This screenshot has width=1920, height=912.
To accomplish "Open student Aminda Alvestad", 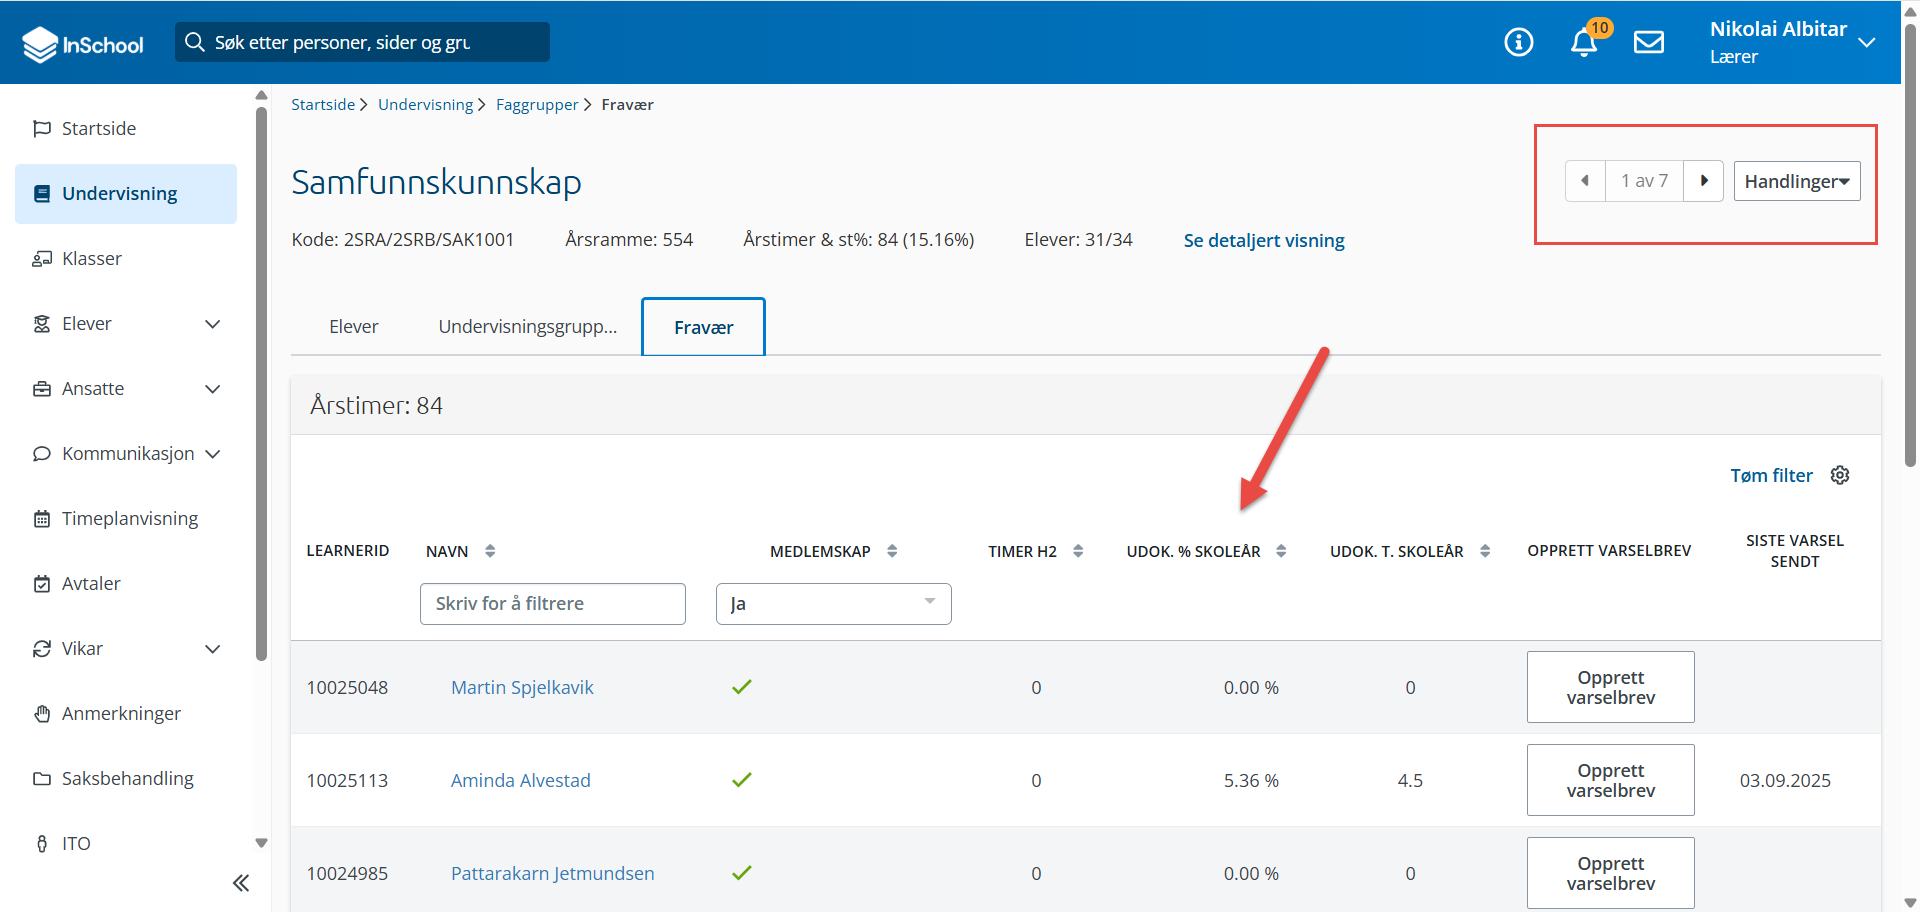I will point(520,780).
